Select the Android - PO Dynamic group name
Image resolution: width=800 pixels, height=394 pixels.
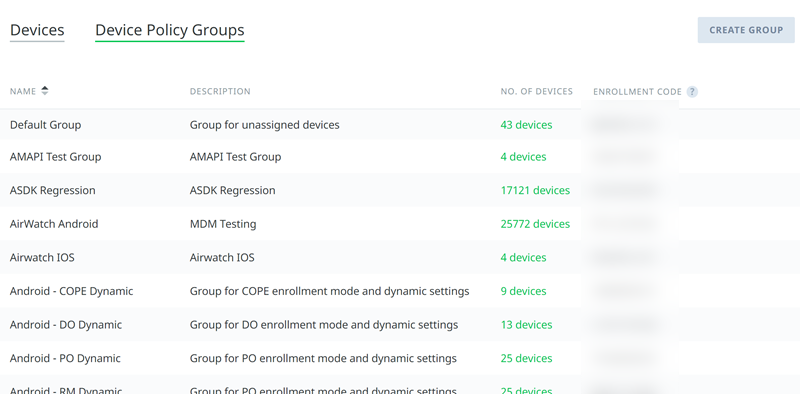65,359
